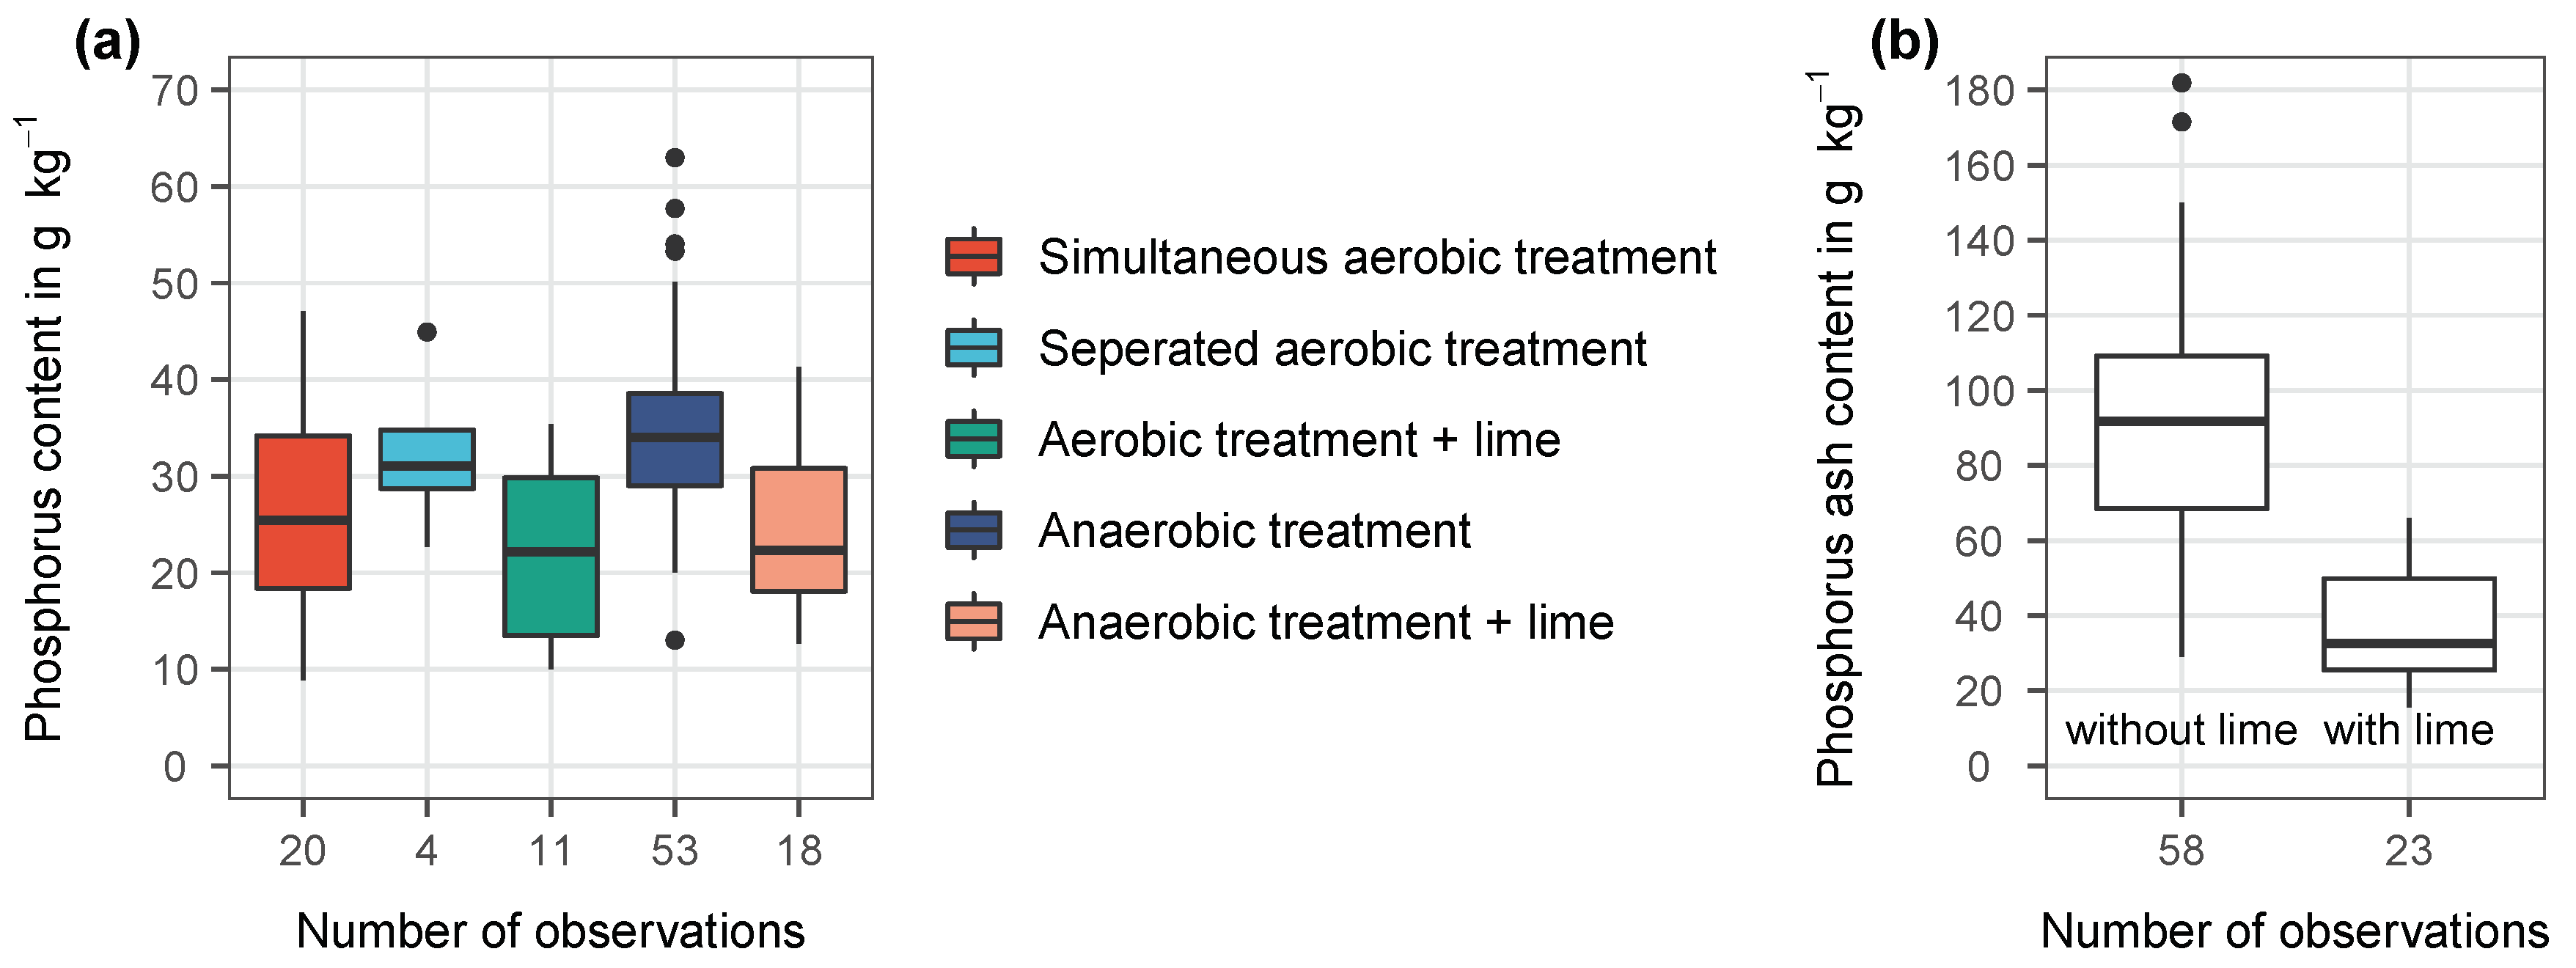2576x968 pixels.
Task: Click the light blue Seperated aerobic treatment swatch
Action: tap(973, 348)
